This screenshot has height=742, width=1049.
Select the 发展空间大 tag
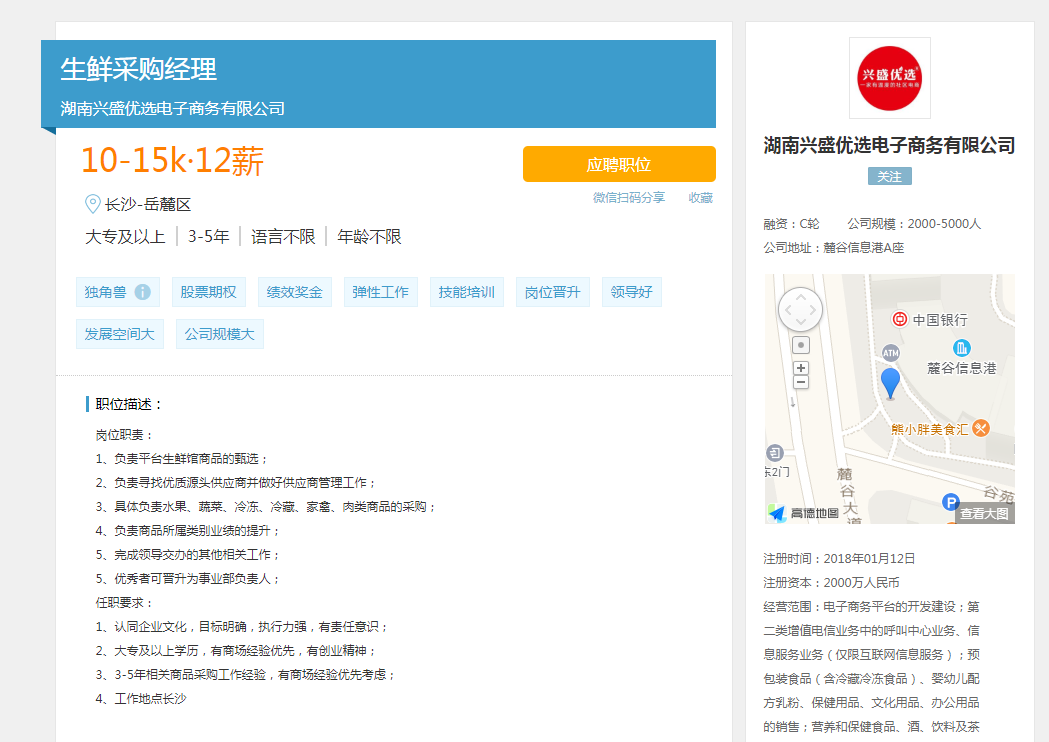(x=120, y=334)
